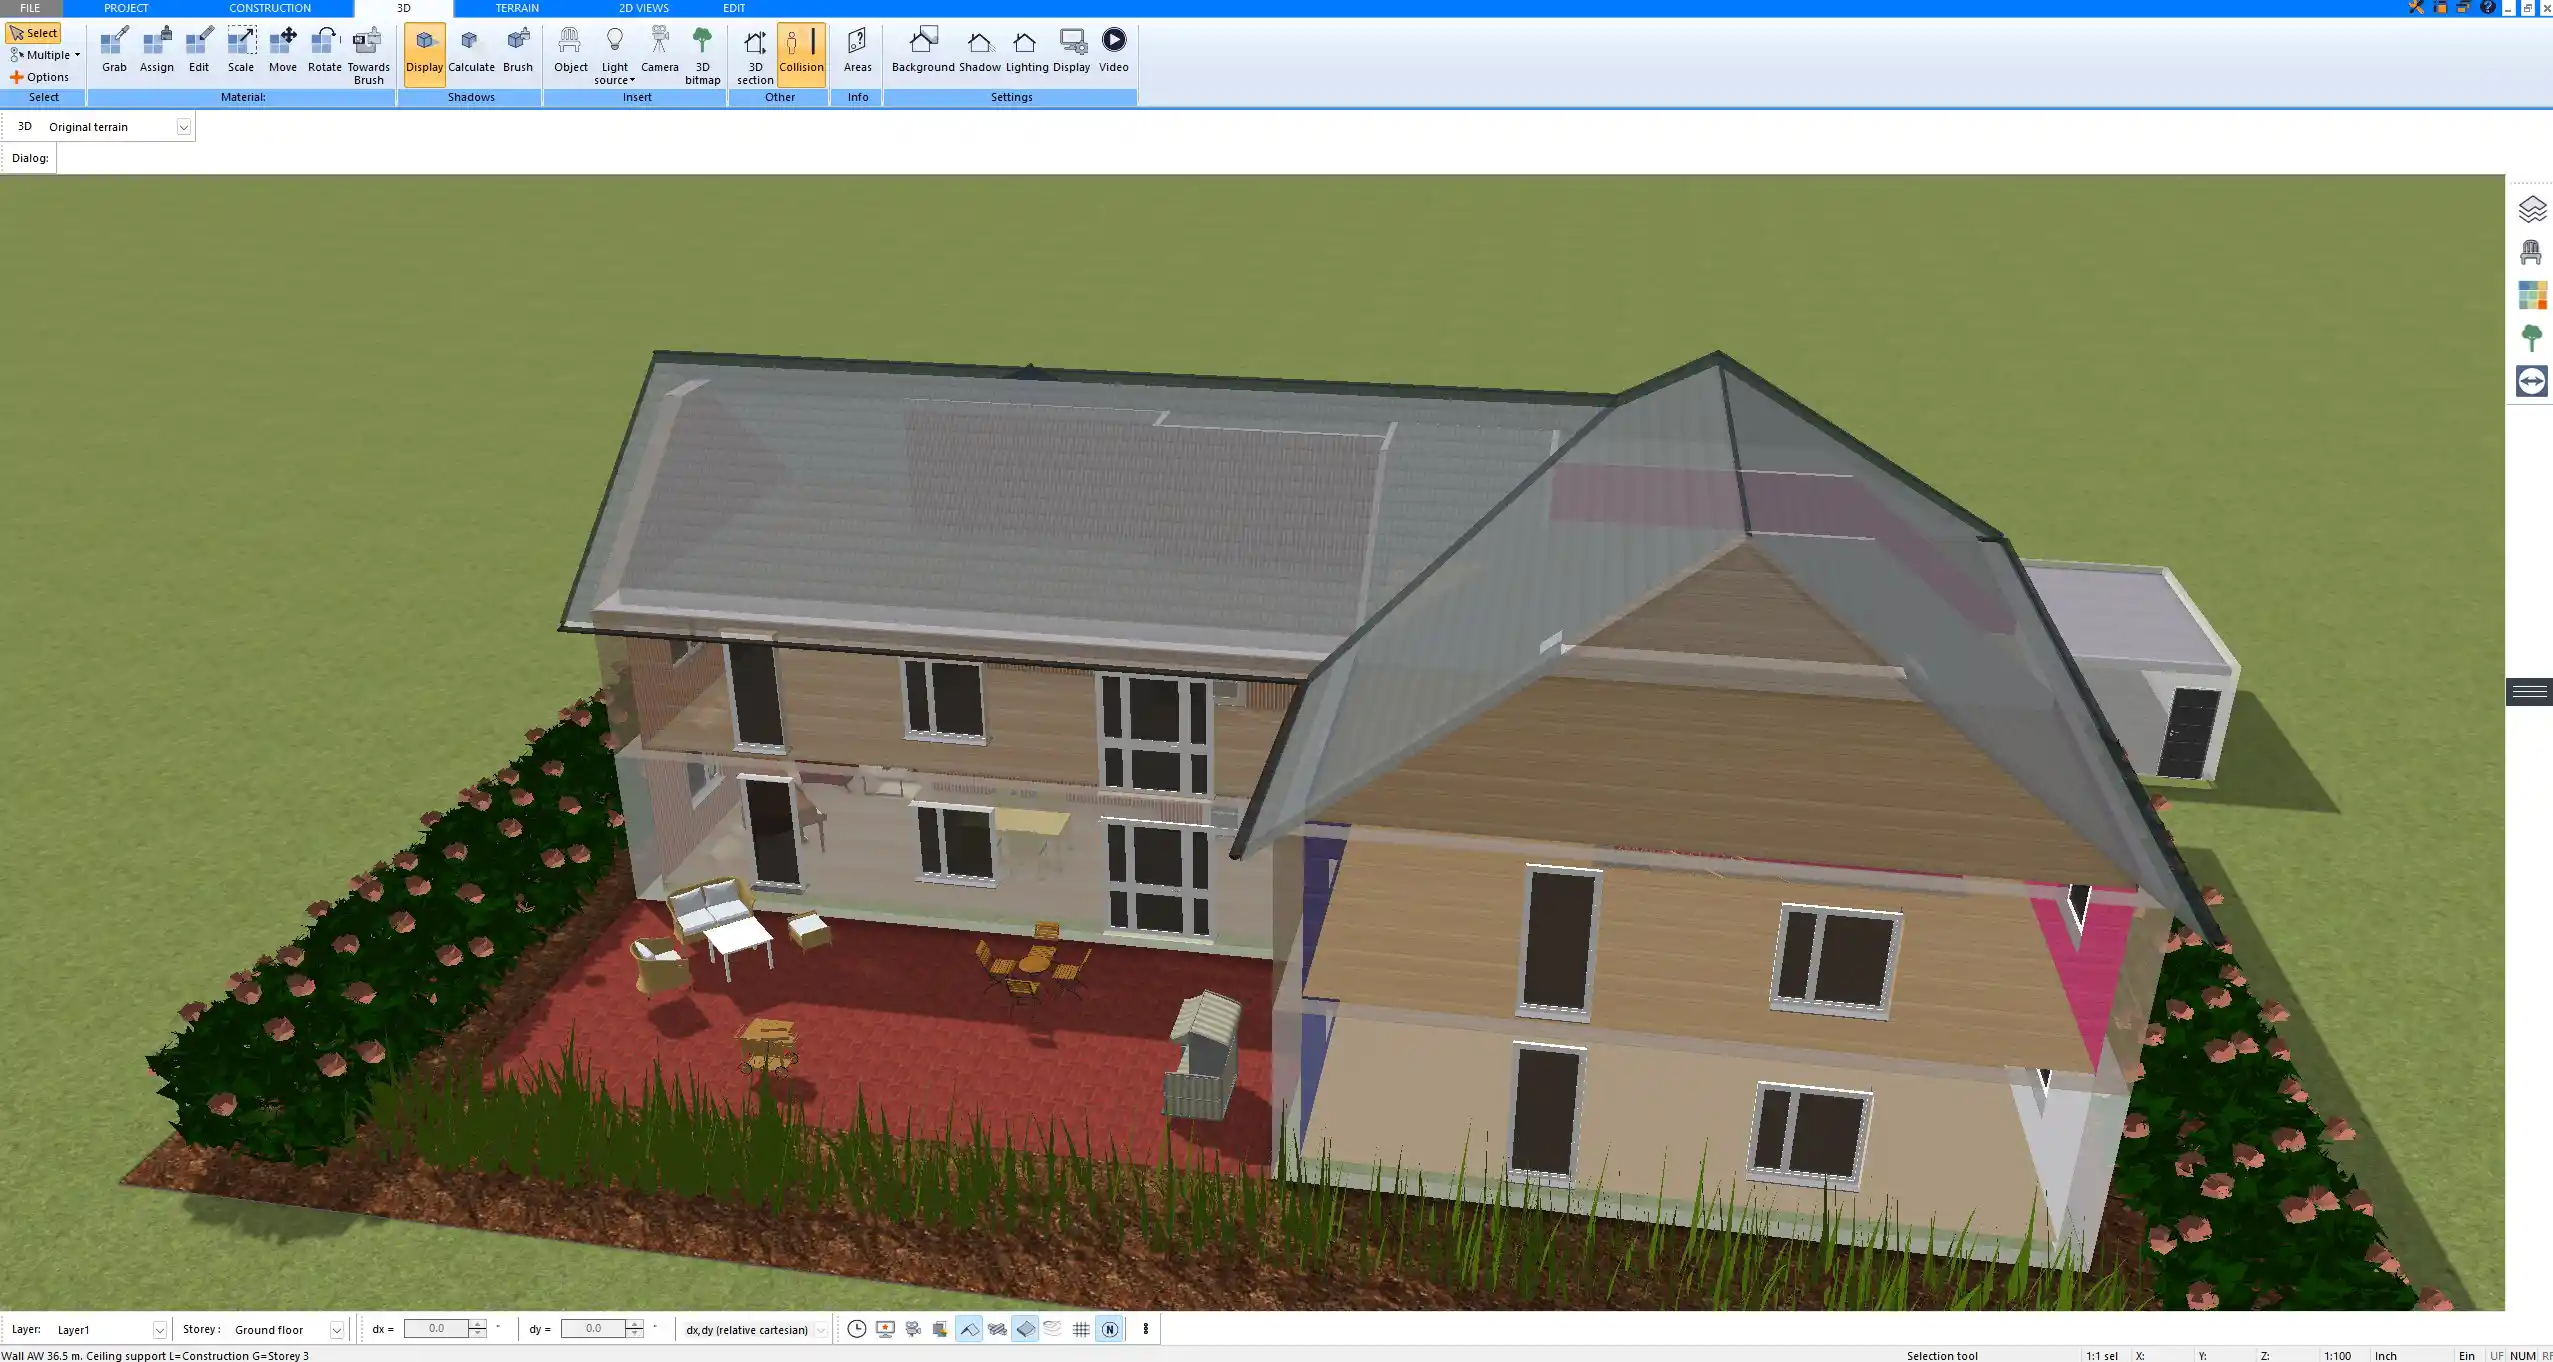Open the CONSTRUCTION ribbon tab
The width and height of the screenshot is (2553, 1362).
click(269, 8)
